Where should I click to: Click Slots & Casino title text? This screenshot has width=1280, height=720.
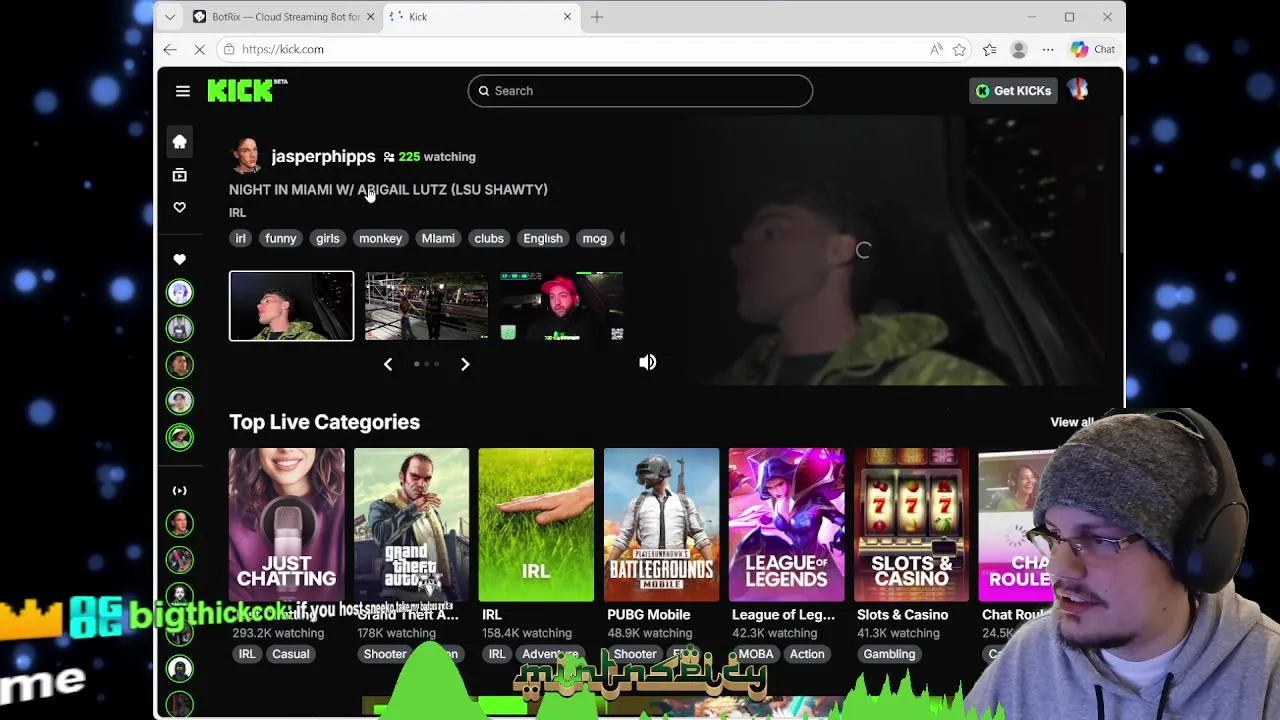click(x=902, y=615)
